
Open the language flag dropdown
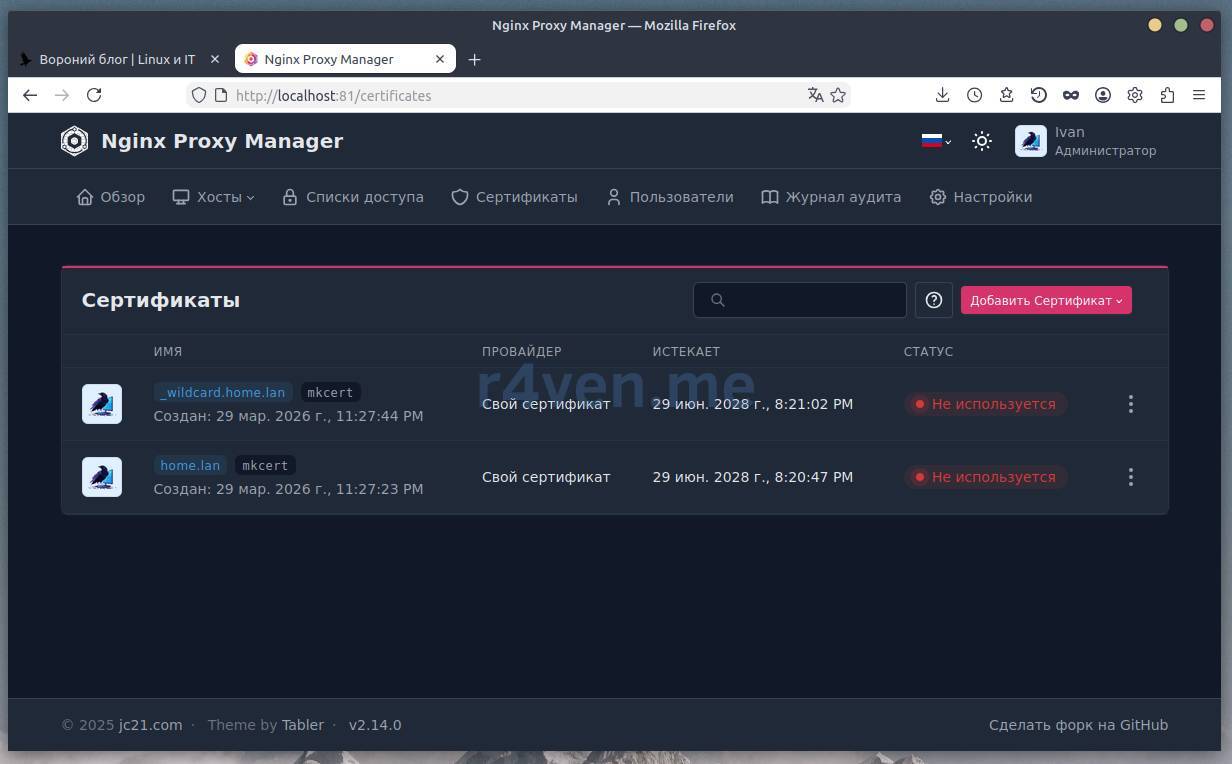(x=935, y=141)
